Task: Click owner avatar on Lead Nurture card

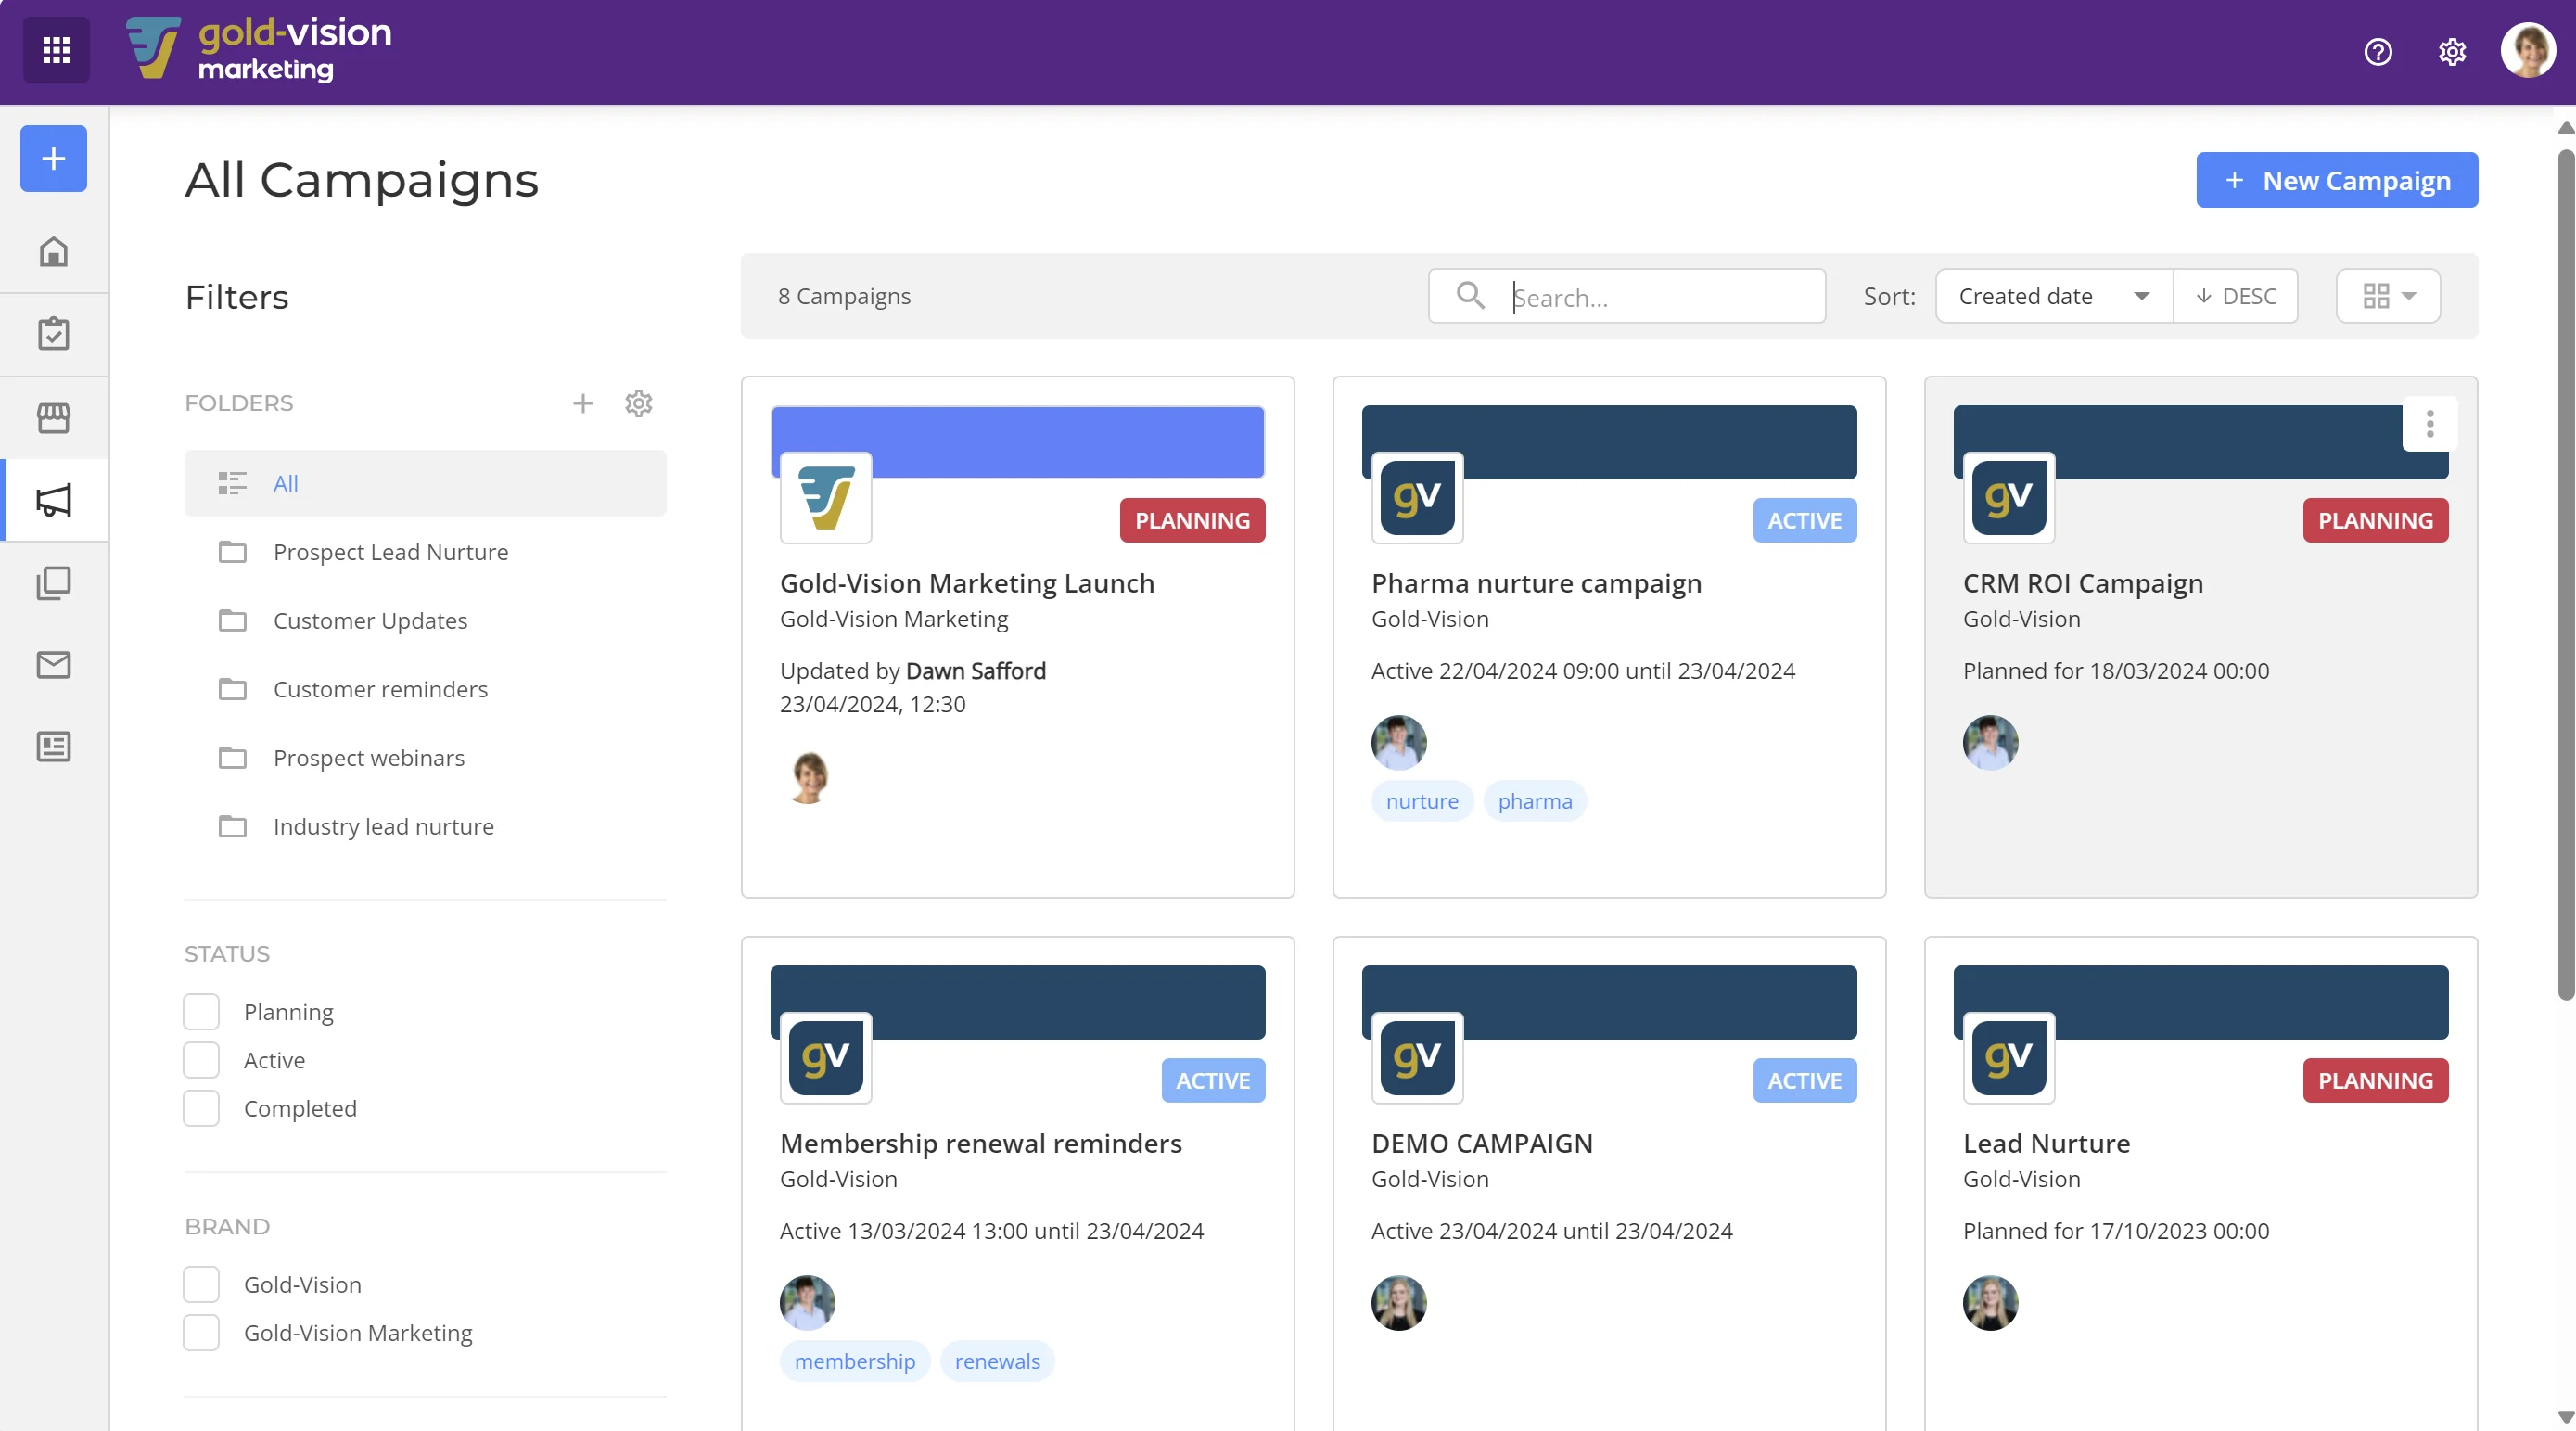Action: click(1991, 1302)
